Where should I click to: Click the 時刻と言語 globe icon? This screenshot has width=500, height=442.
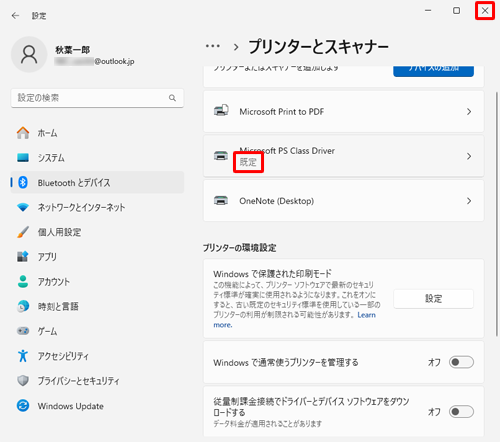tap(23, 306)
